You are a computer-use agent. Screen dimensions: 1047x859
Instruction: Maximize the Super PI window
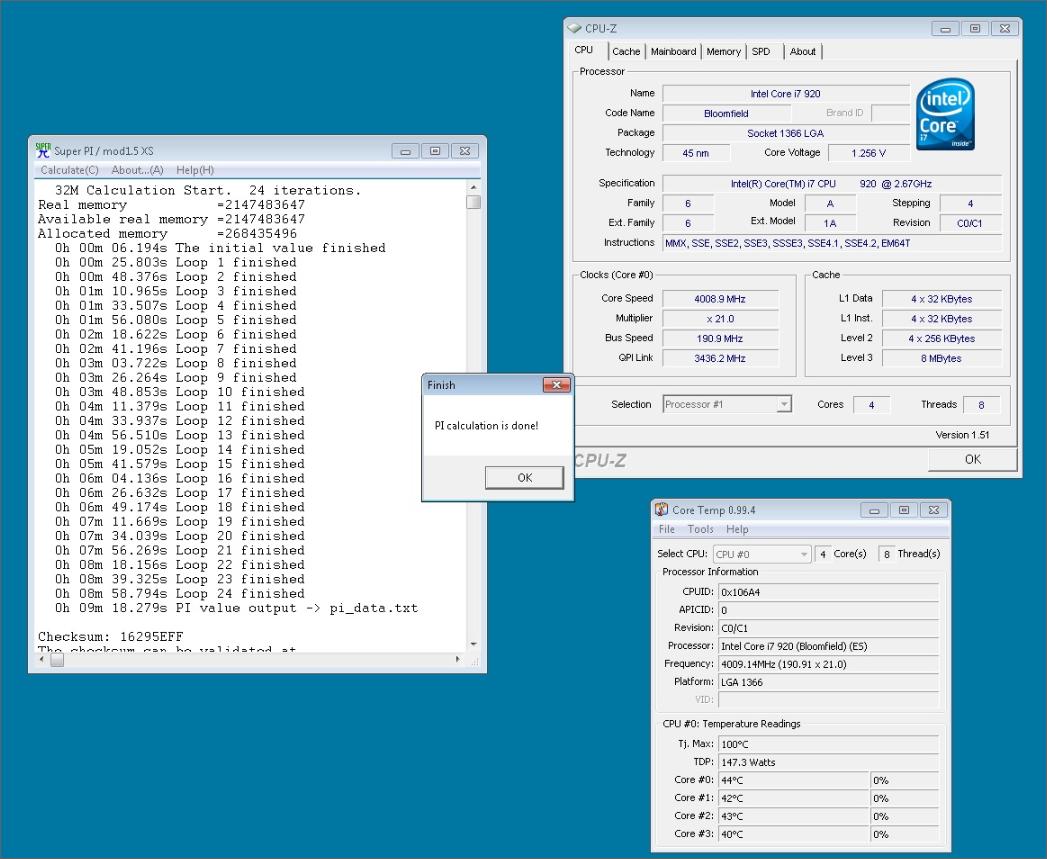435,151
